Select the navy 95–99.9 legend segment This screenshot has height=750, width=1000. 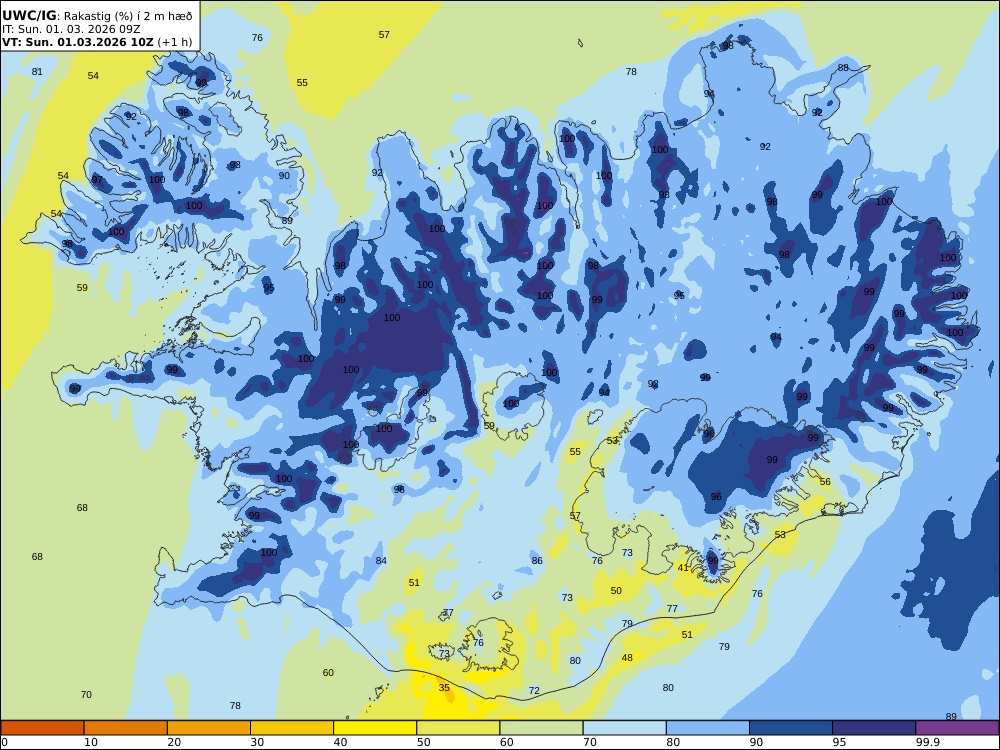coord(874,728)
